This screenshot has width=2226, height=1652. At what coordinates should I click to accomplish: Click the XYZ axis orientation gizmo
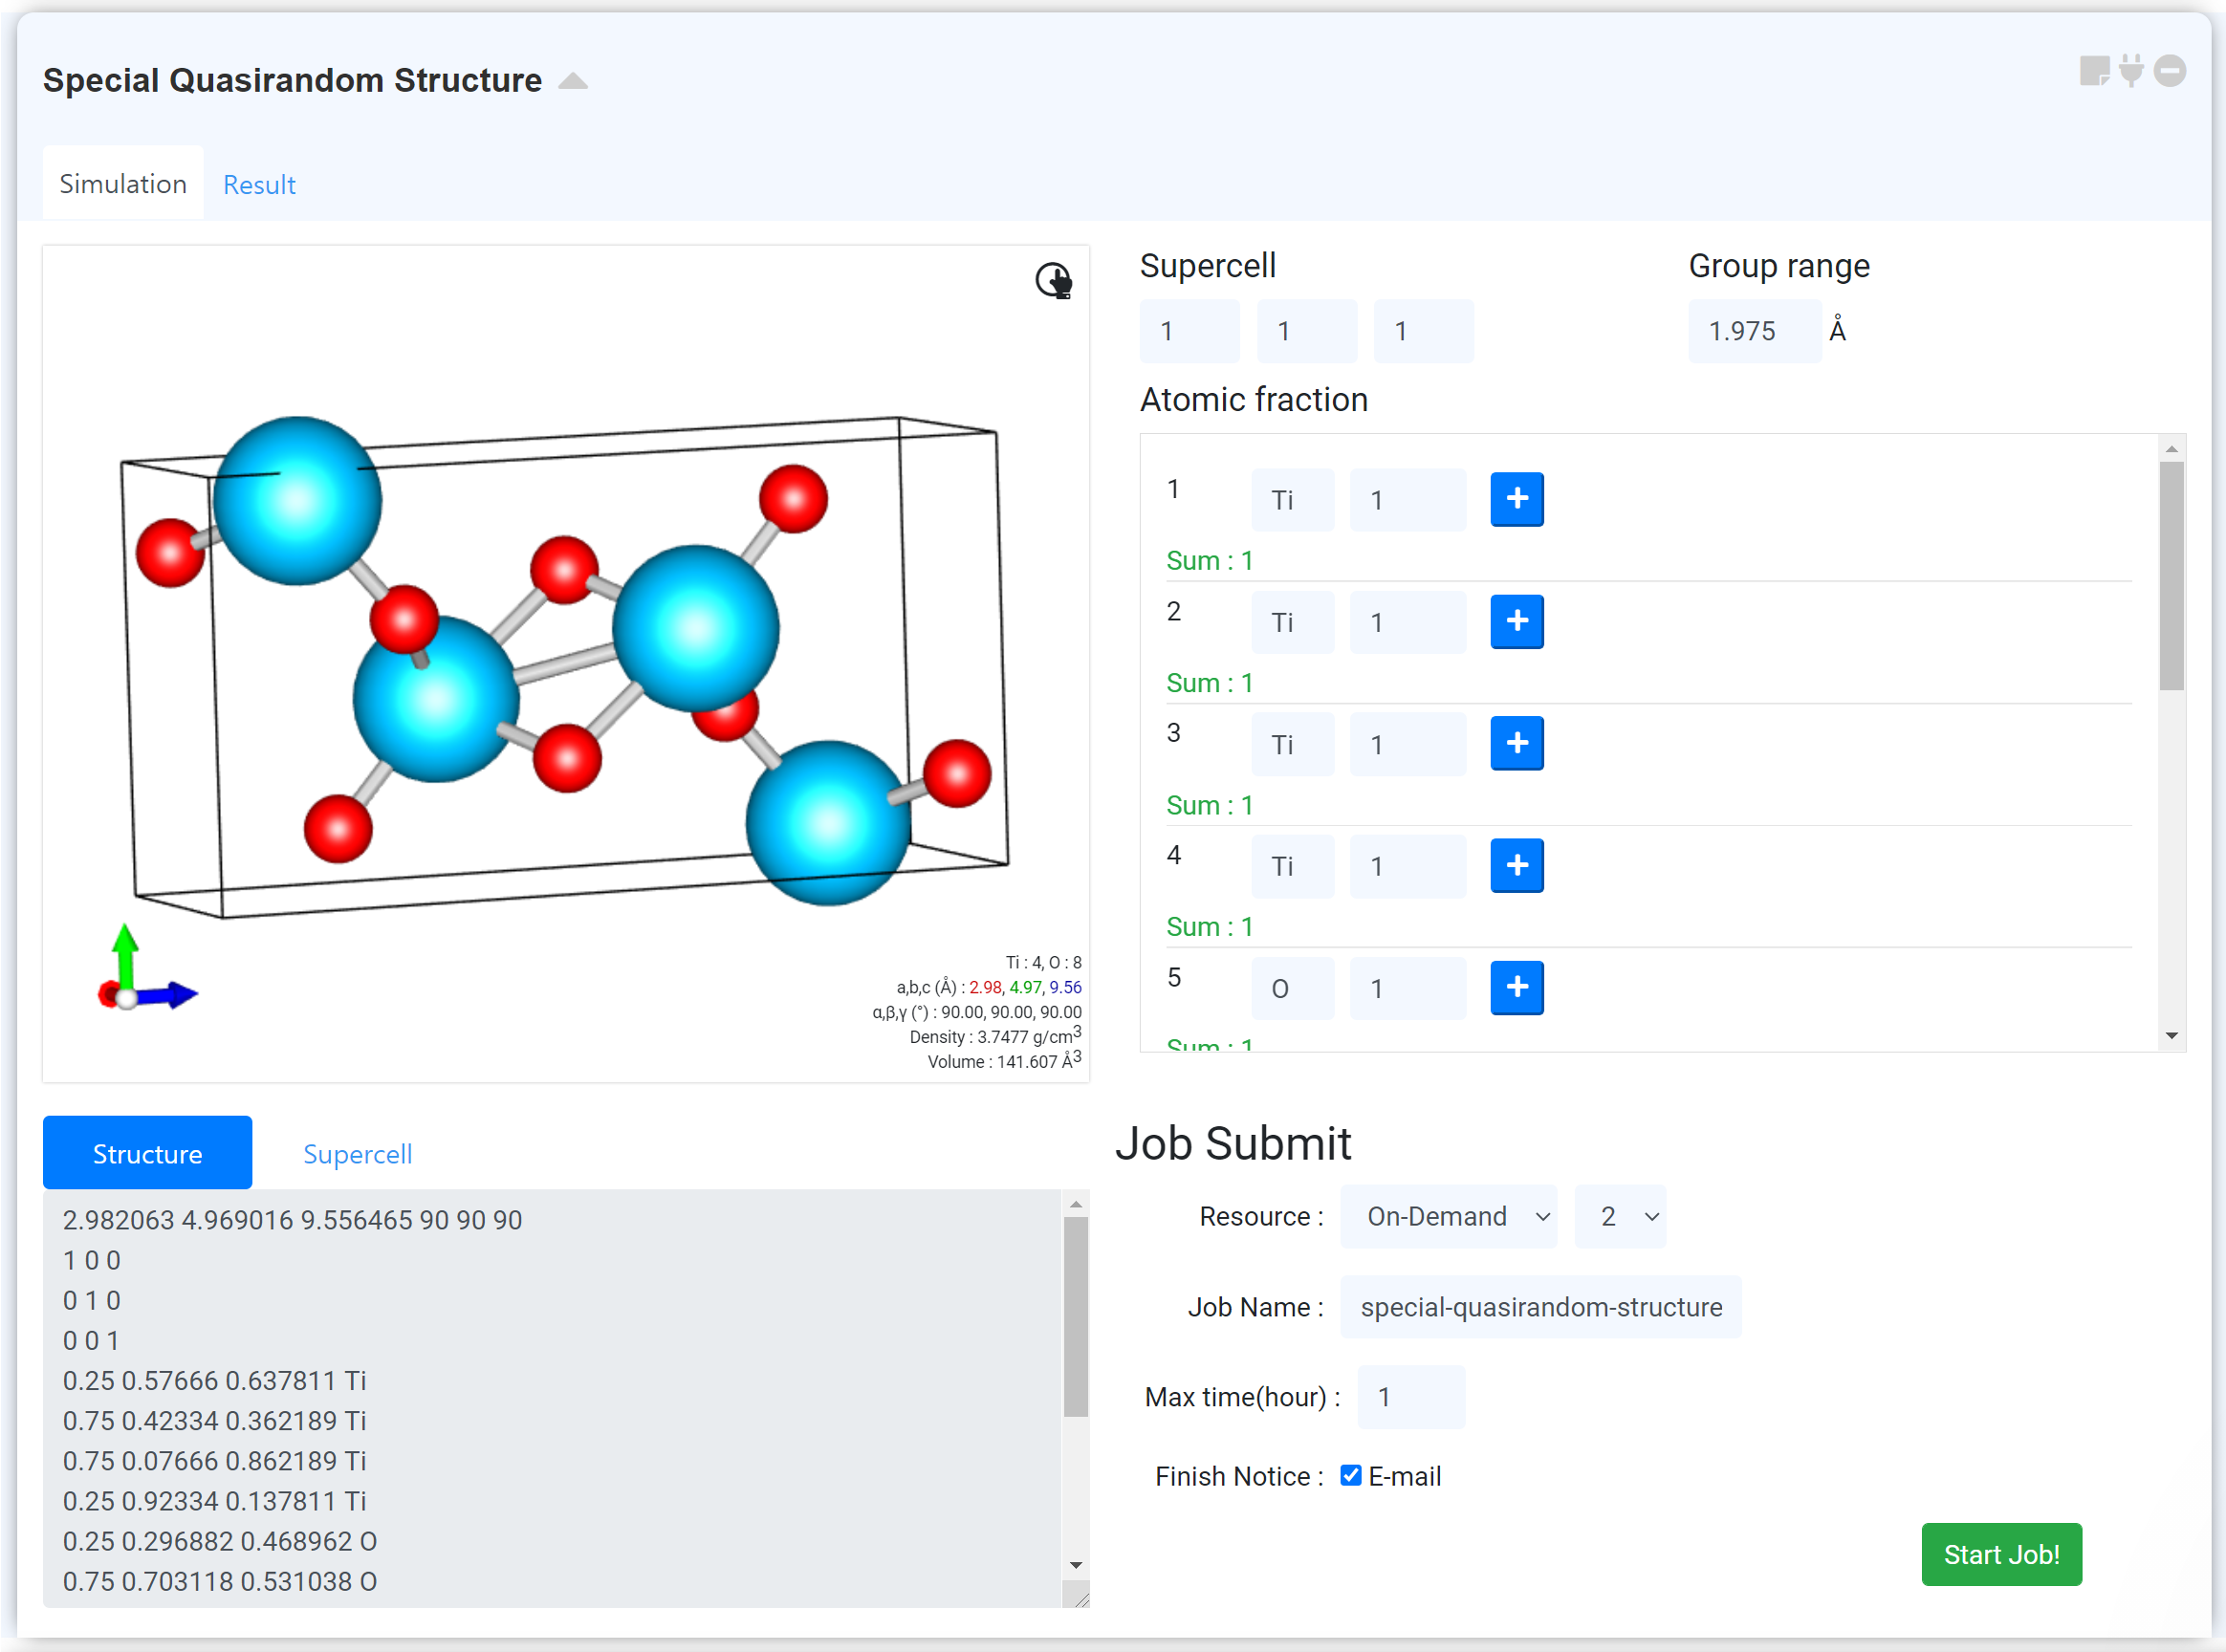pyautogui.click(x=140, y=974)
